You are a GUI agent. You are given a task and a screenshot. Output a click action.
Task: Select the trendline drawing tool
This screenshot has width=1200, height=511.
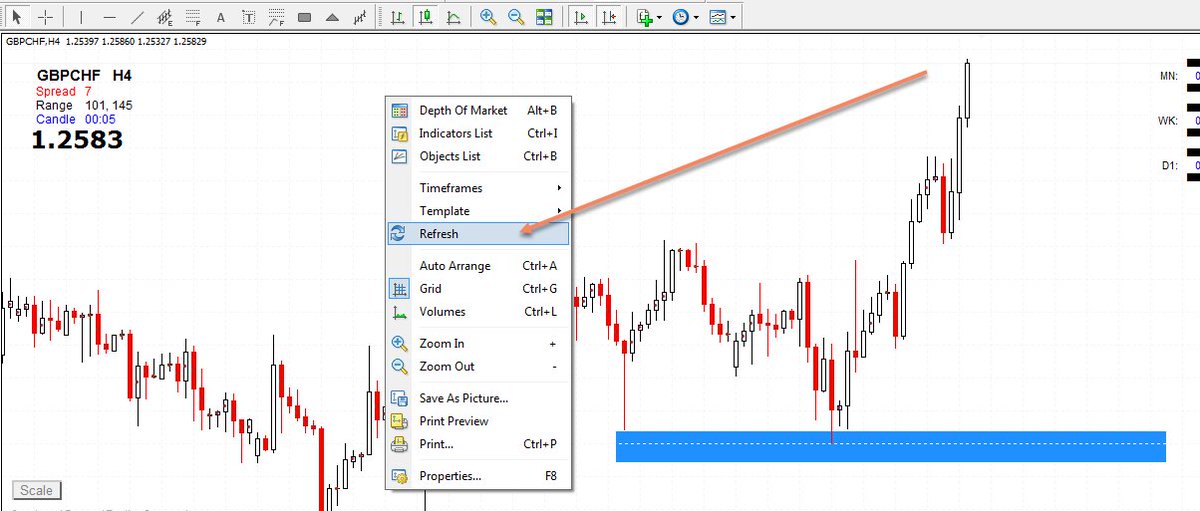pyautogui.click(x=137, y=17)
